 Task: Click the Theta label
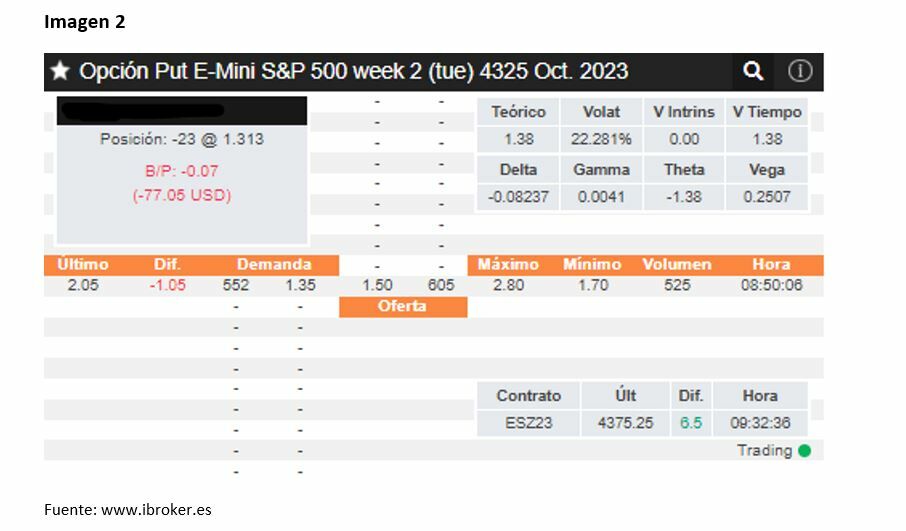click(684, 170)
